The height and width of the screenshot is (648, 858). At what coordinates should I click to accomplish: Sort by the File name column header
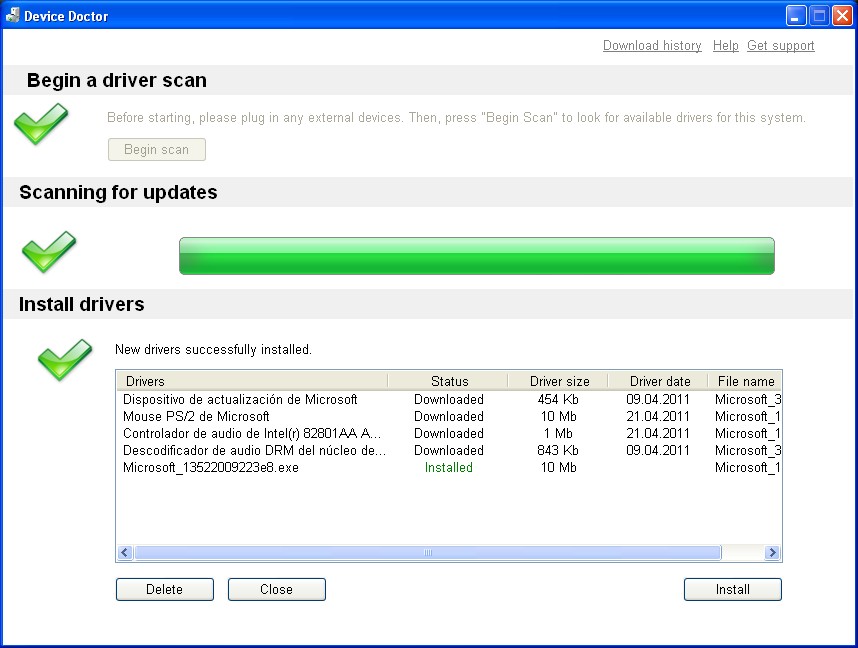[x=745, y=381]
